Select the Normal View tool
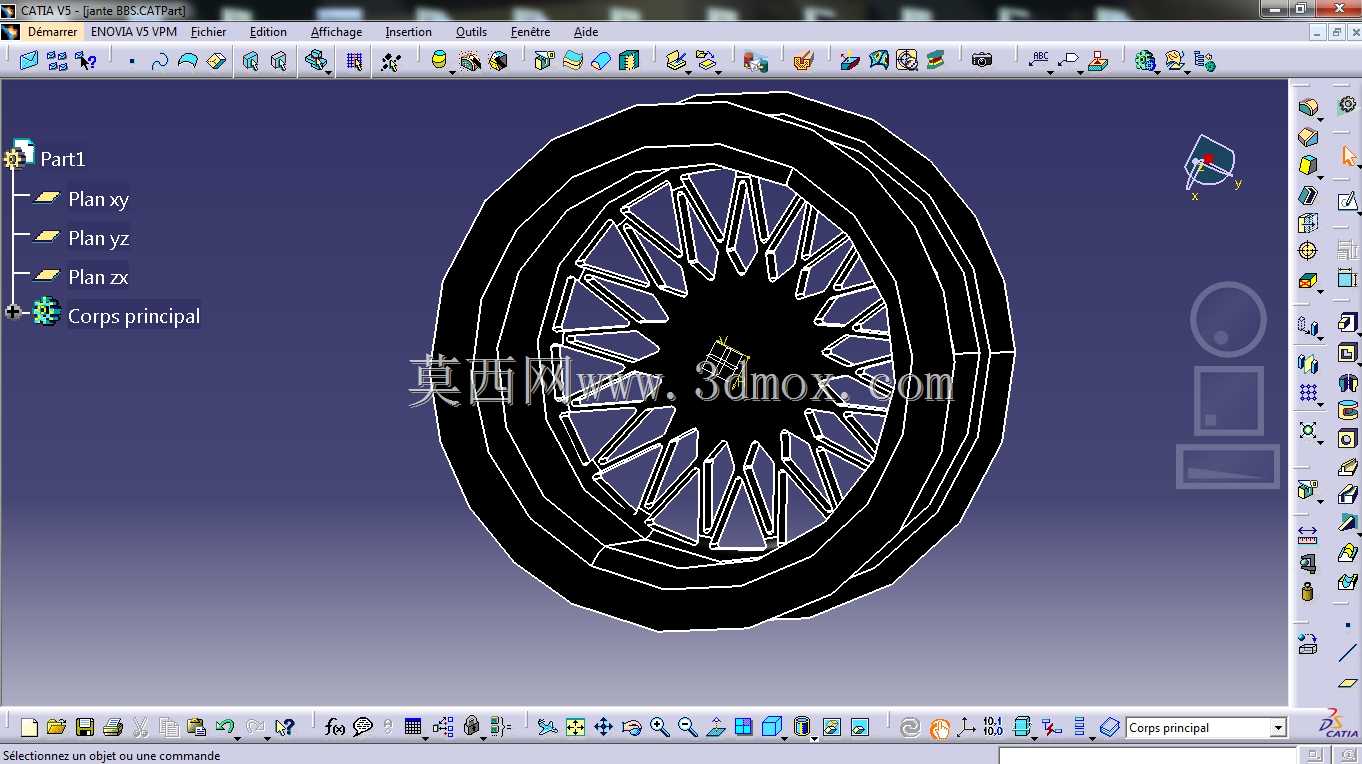Viewport: 1362px width, 764px height. [715, 727]
